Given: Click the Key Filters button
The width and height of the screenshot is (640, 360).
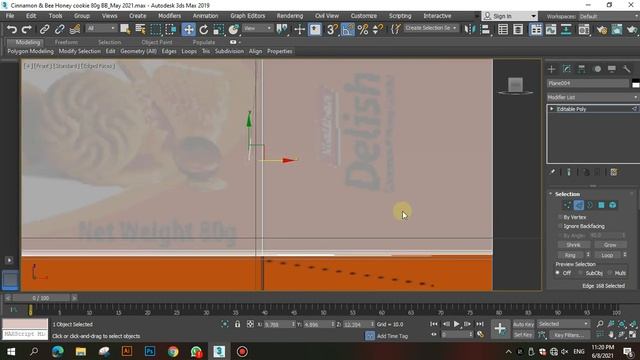Looking at the screenshot, I should point(569,335).
